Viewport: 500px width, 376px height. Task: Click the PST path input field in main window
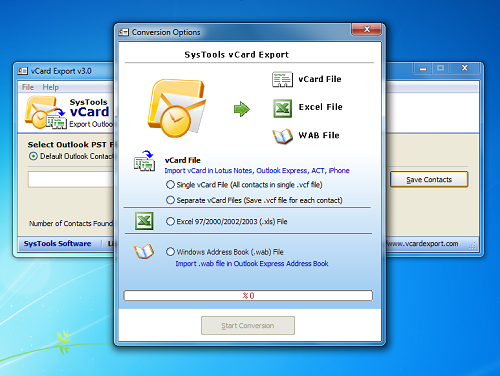tap(71, 179)
